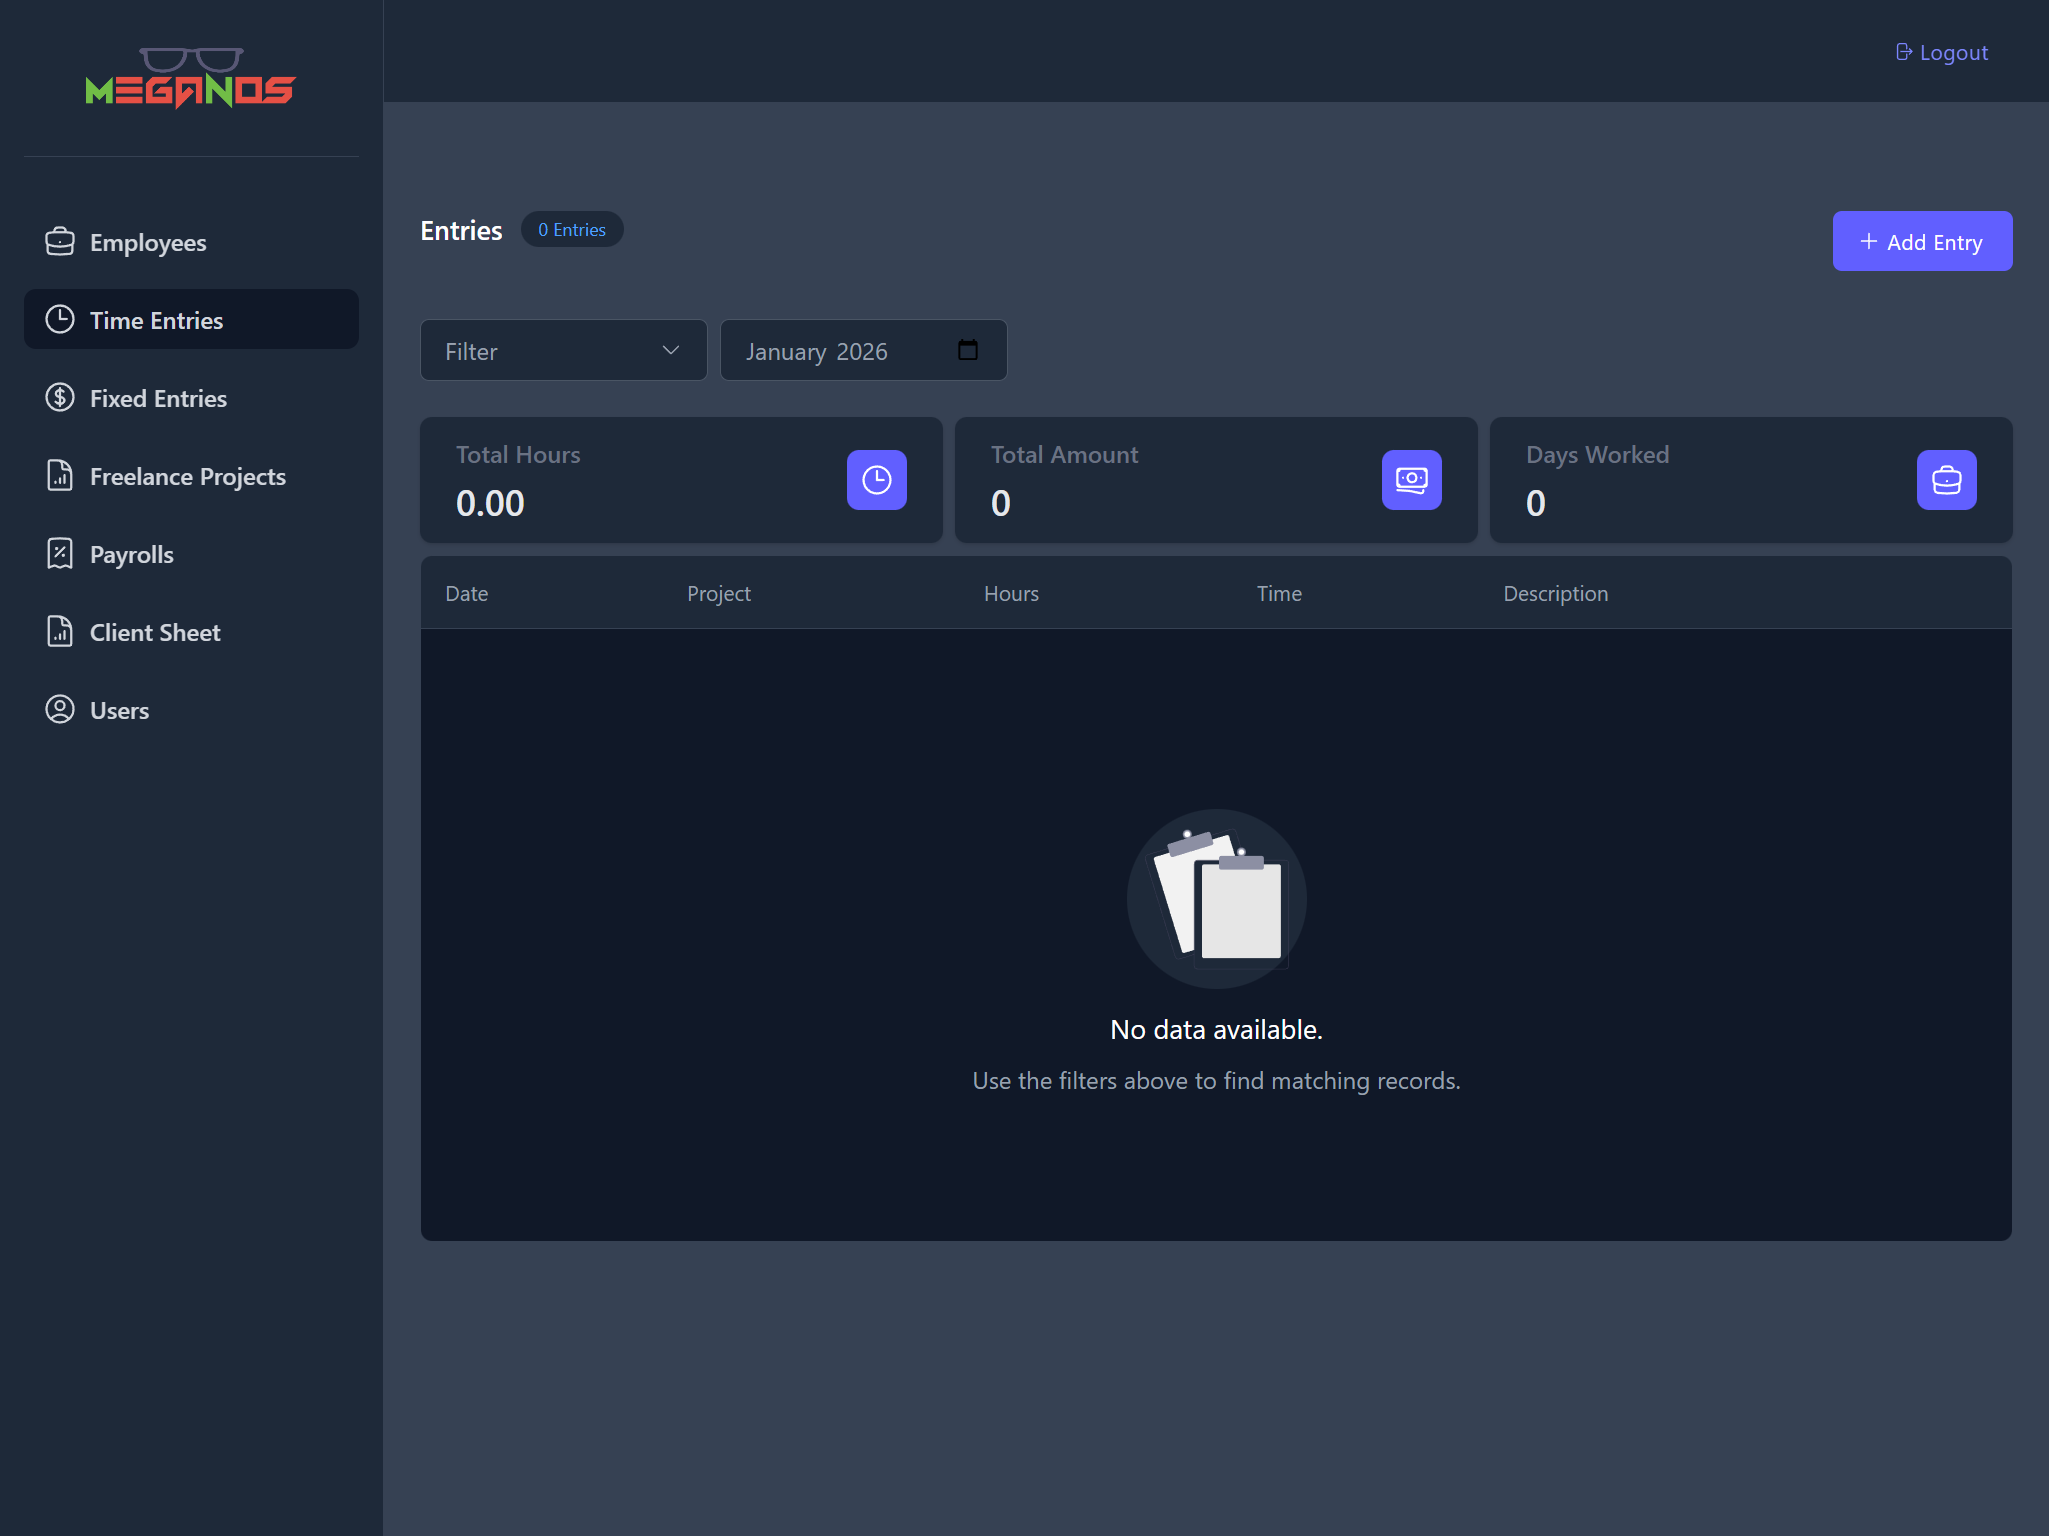Select the Fixed Entries dollar icon
The image size is (2049, 1536).
point(60,397)
